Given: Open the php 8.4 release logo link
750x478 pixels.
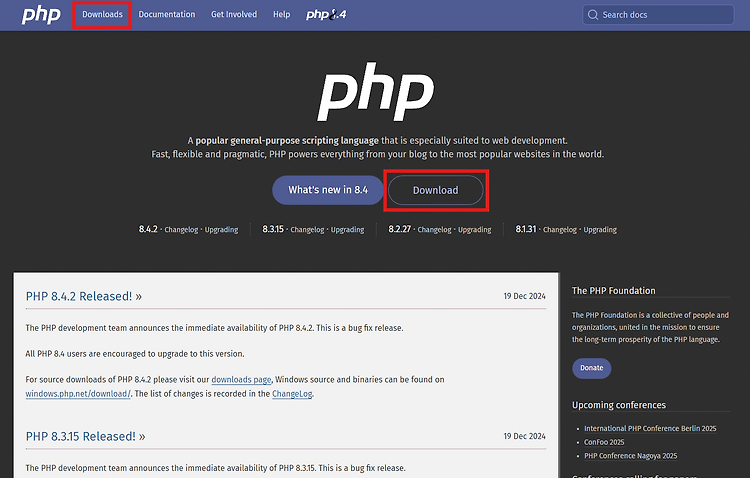Looking at the screenshot, I should [326, 14].
